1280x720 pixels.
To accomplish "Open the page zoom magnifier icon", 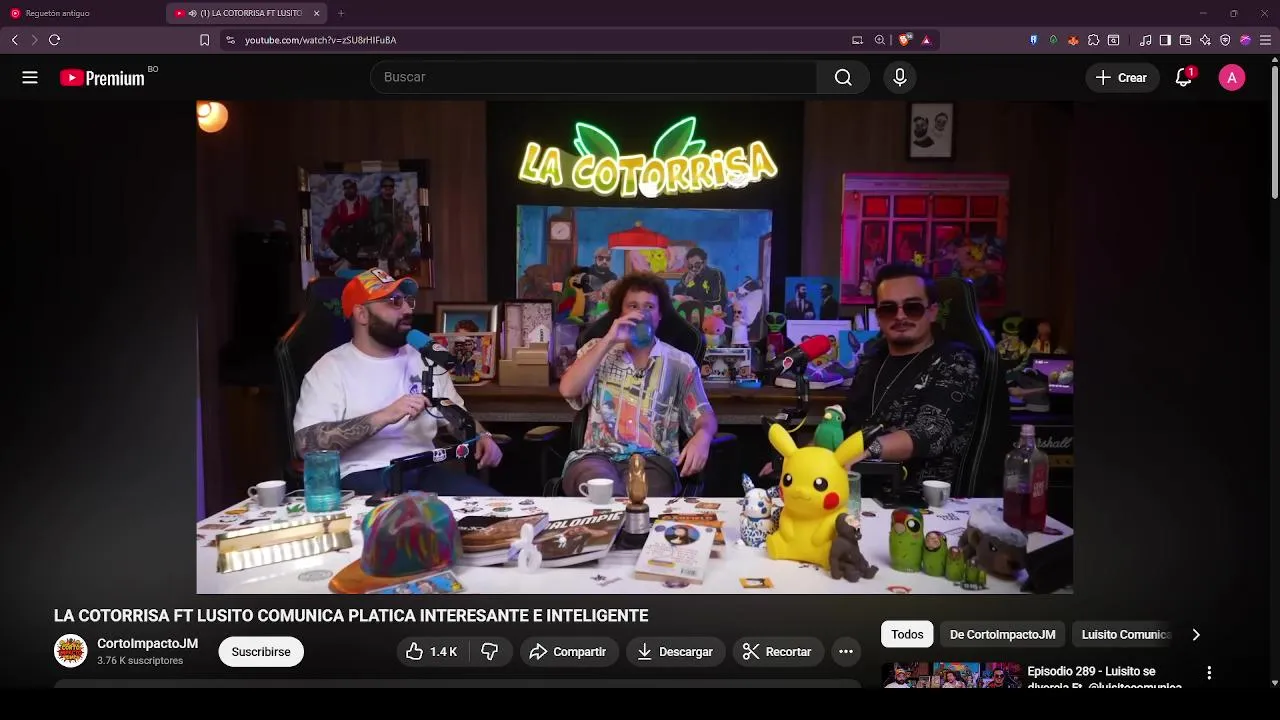I will (x=880, y=40).
